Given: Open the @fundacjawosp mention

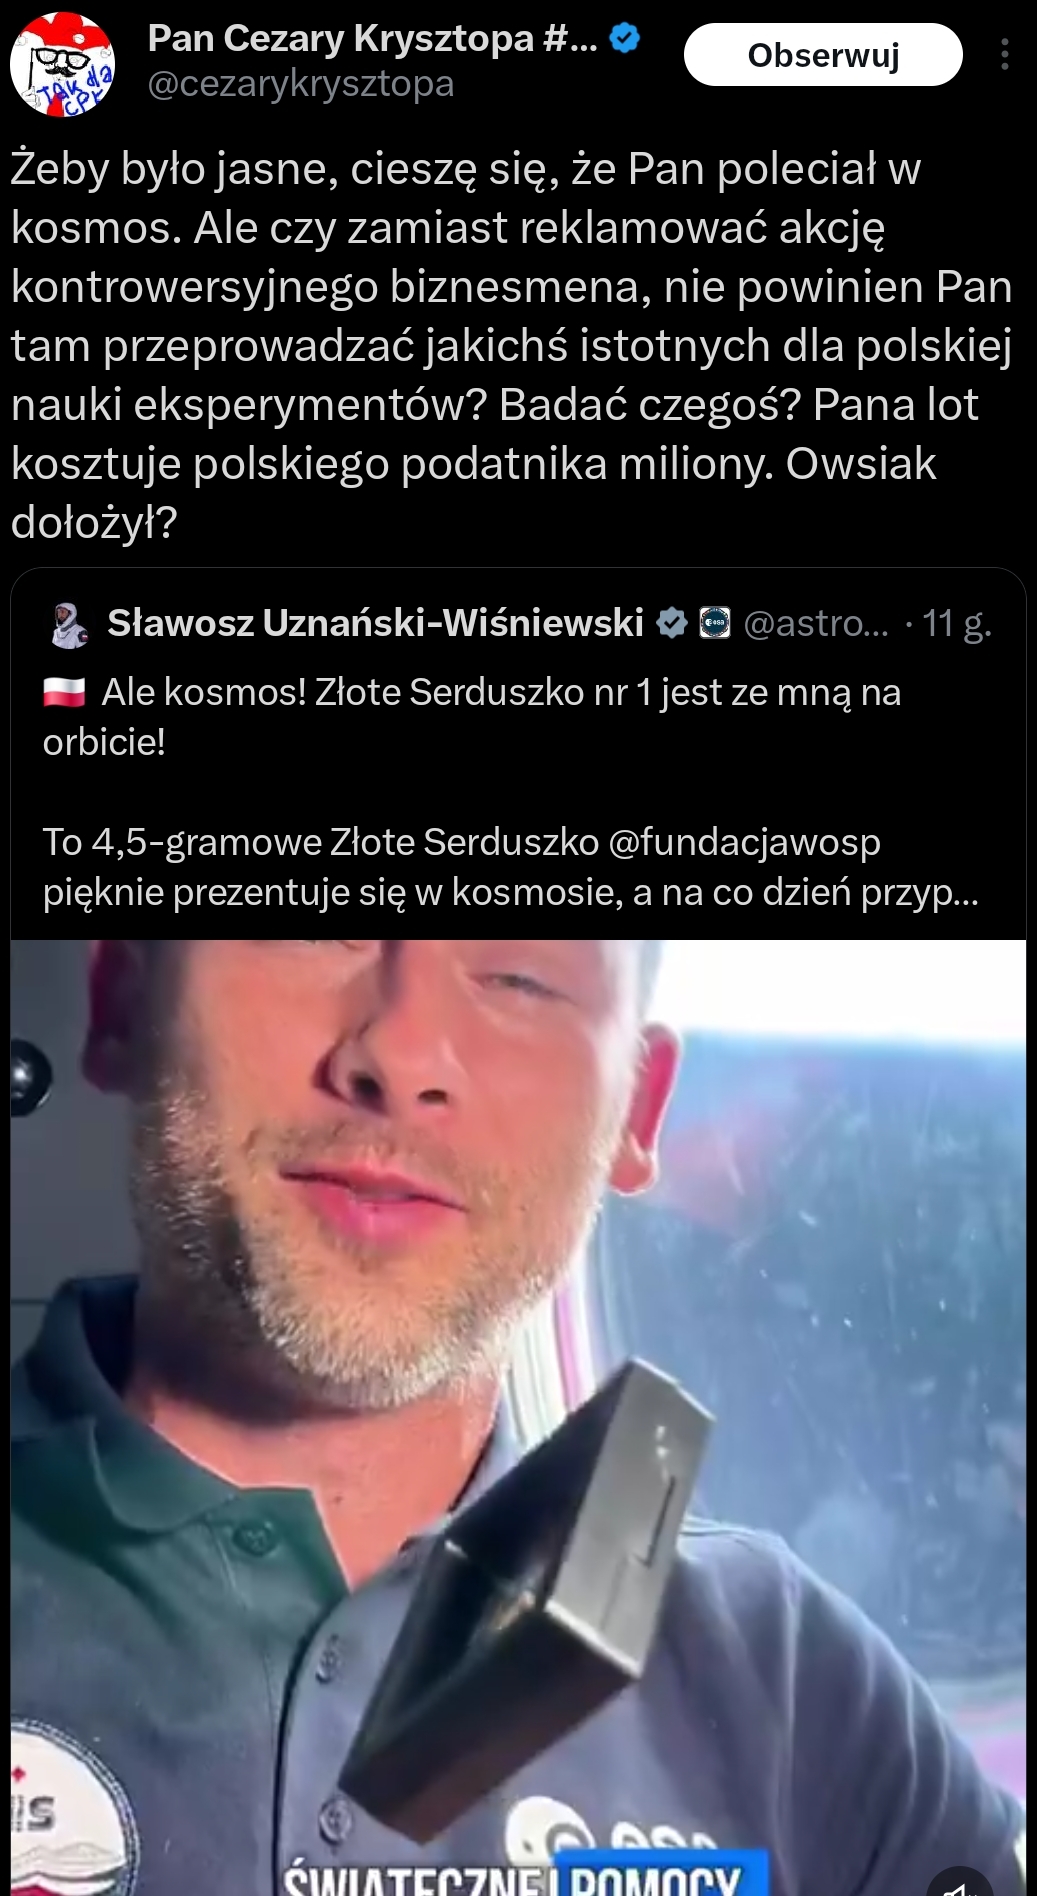Looking at the screenshot, I should [744, 842].
